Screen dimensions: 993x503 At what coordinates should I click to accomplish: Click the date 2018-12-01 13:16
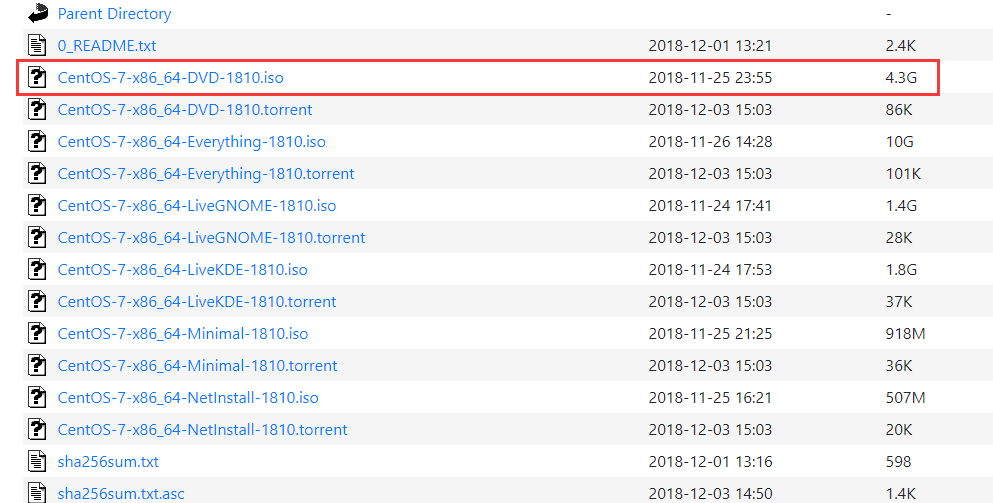(x=710, y=462)
